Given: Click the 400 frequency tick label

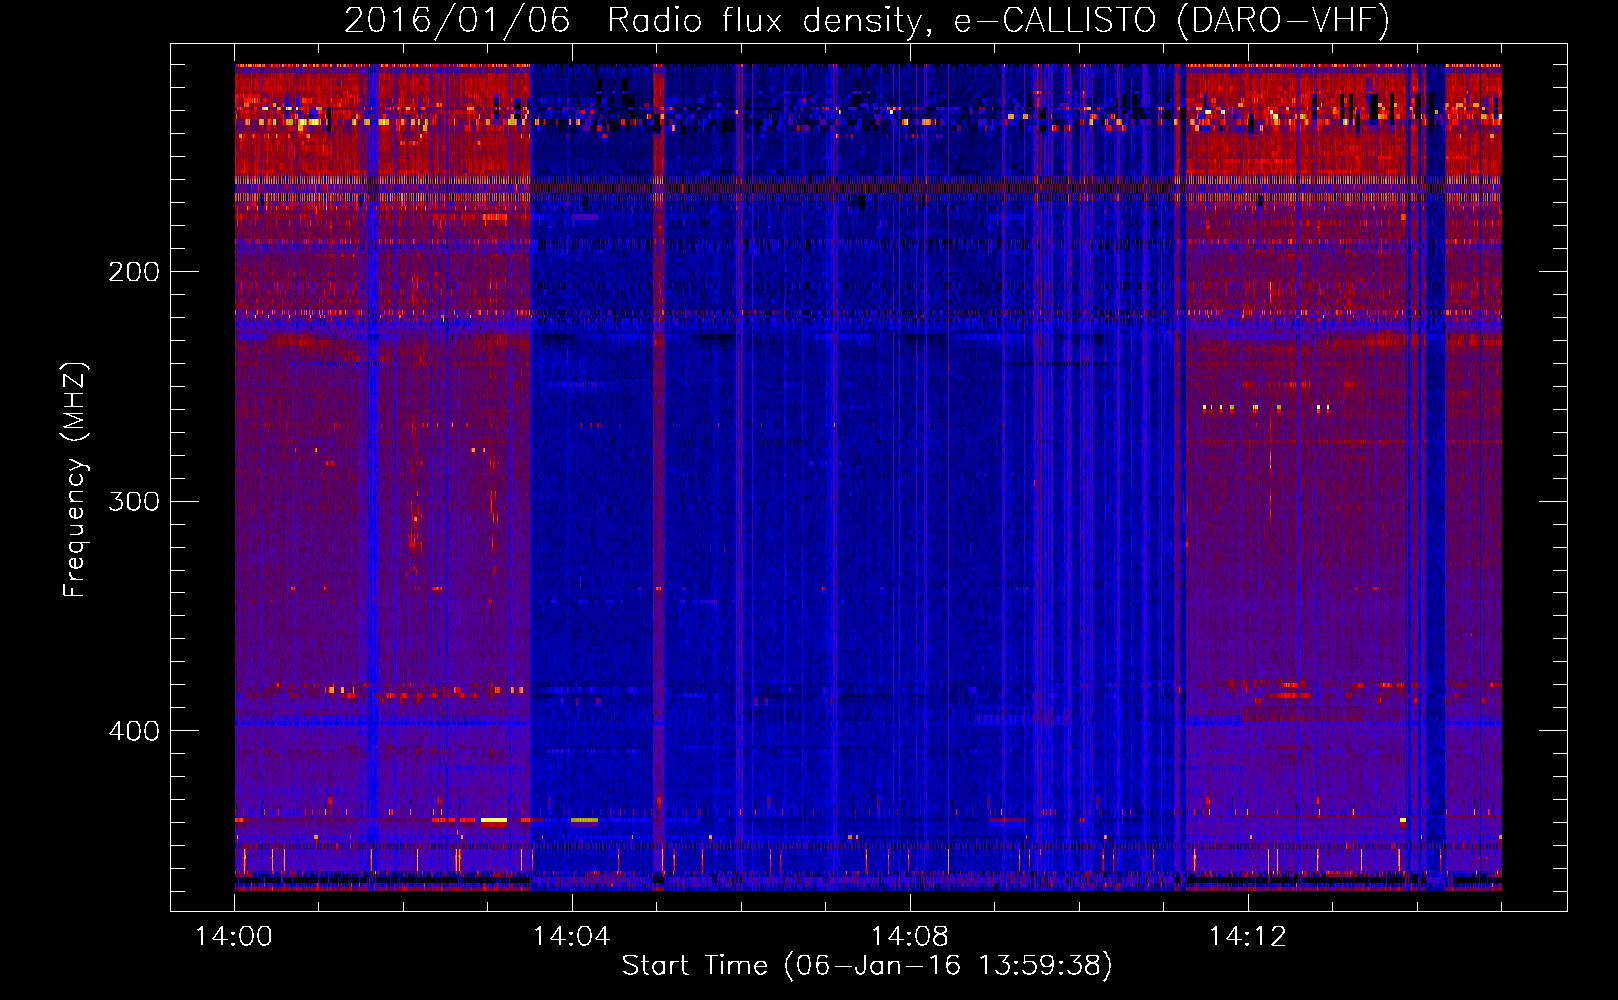Looking at the screenshot, I should [x=134, y=731].
